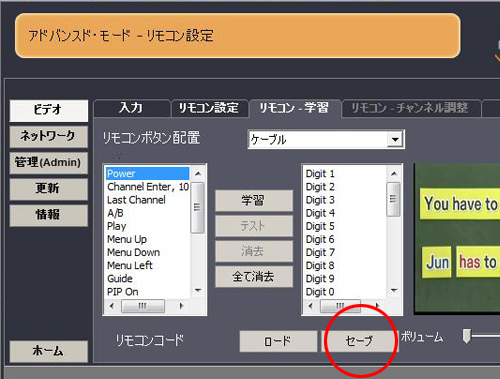Screen dimensions: 500x379
Task: Click the 学習 learn button
Action: [x=254, y=200]
